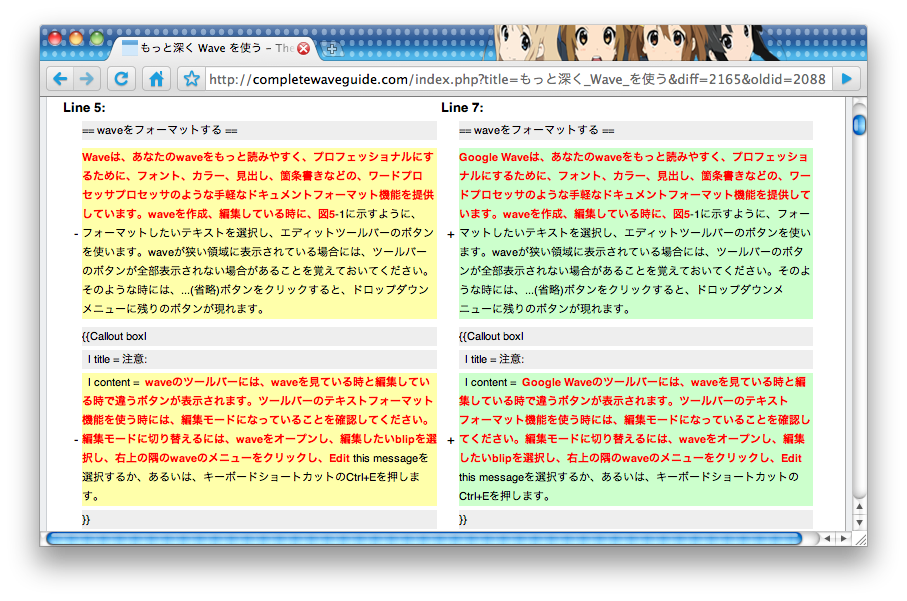
Task: Click the added paragraph starting 'Google Waveは、あなたの'
Action: point(636,233)
